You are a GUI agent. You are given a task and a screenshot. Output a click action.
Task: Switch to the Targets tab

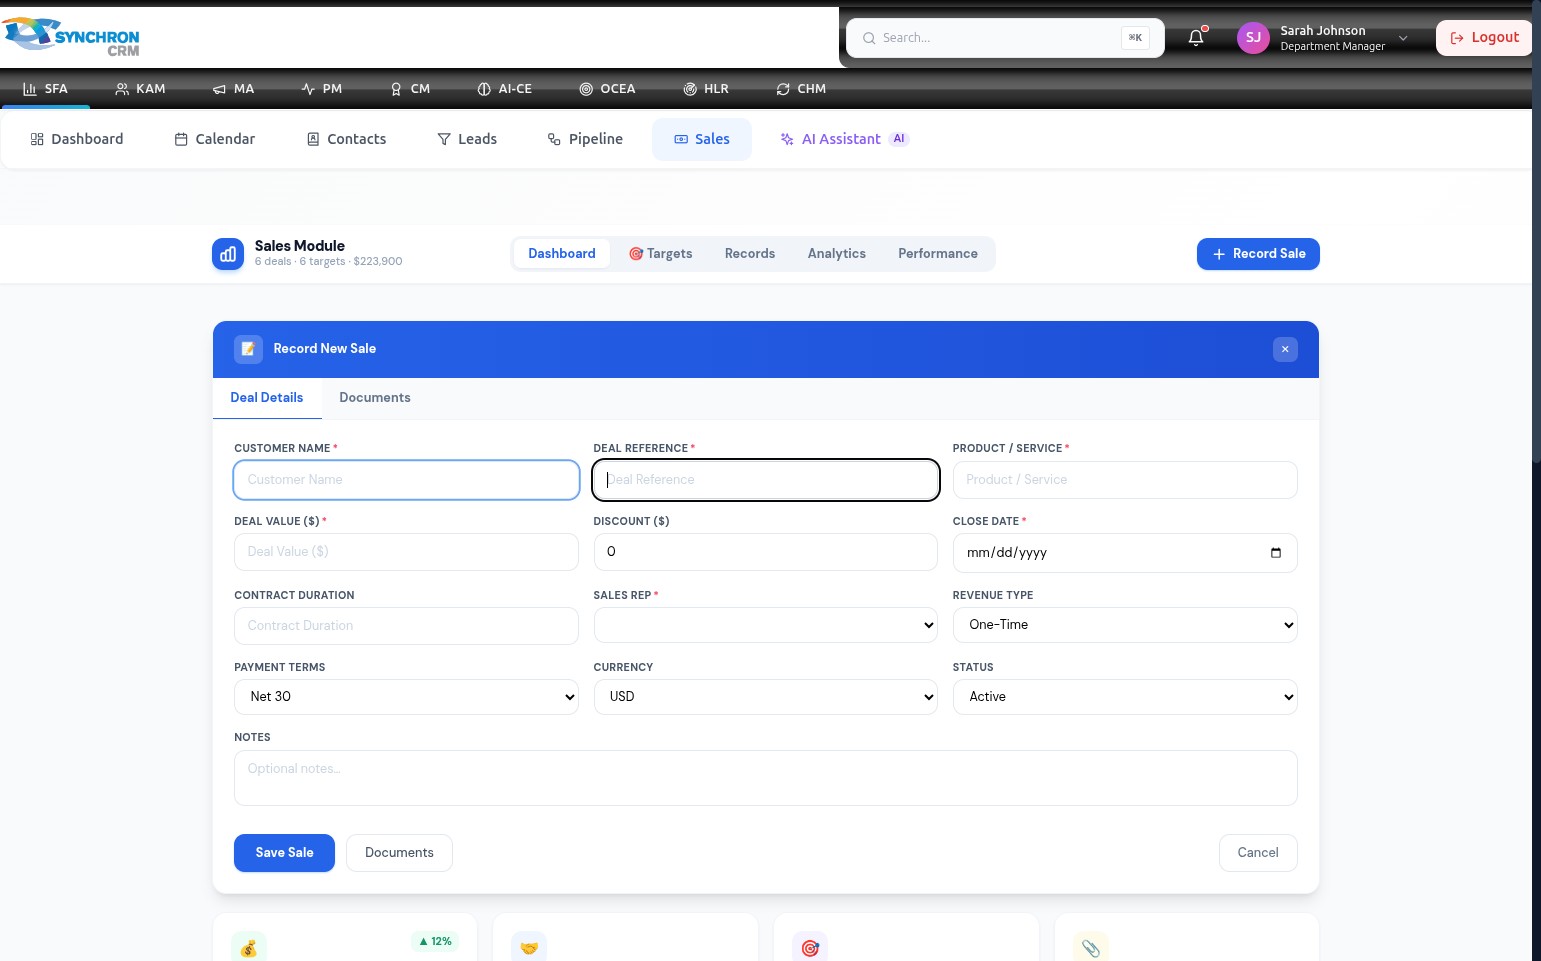pyautogui.click(x=661, y=254)
